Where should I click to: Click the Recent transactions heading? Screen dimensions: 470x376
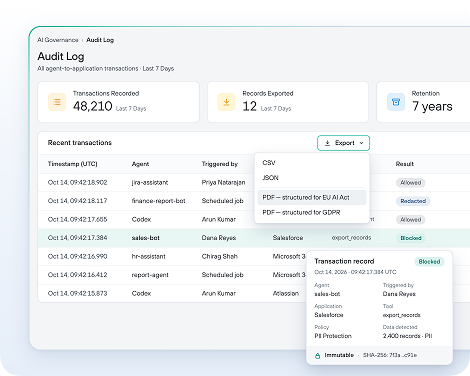(80, 143)
